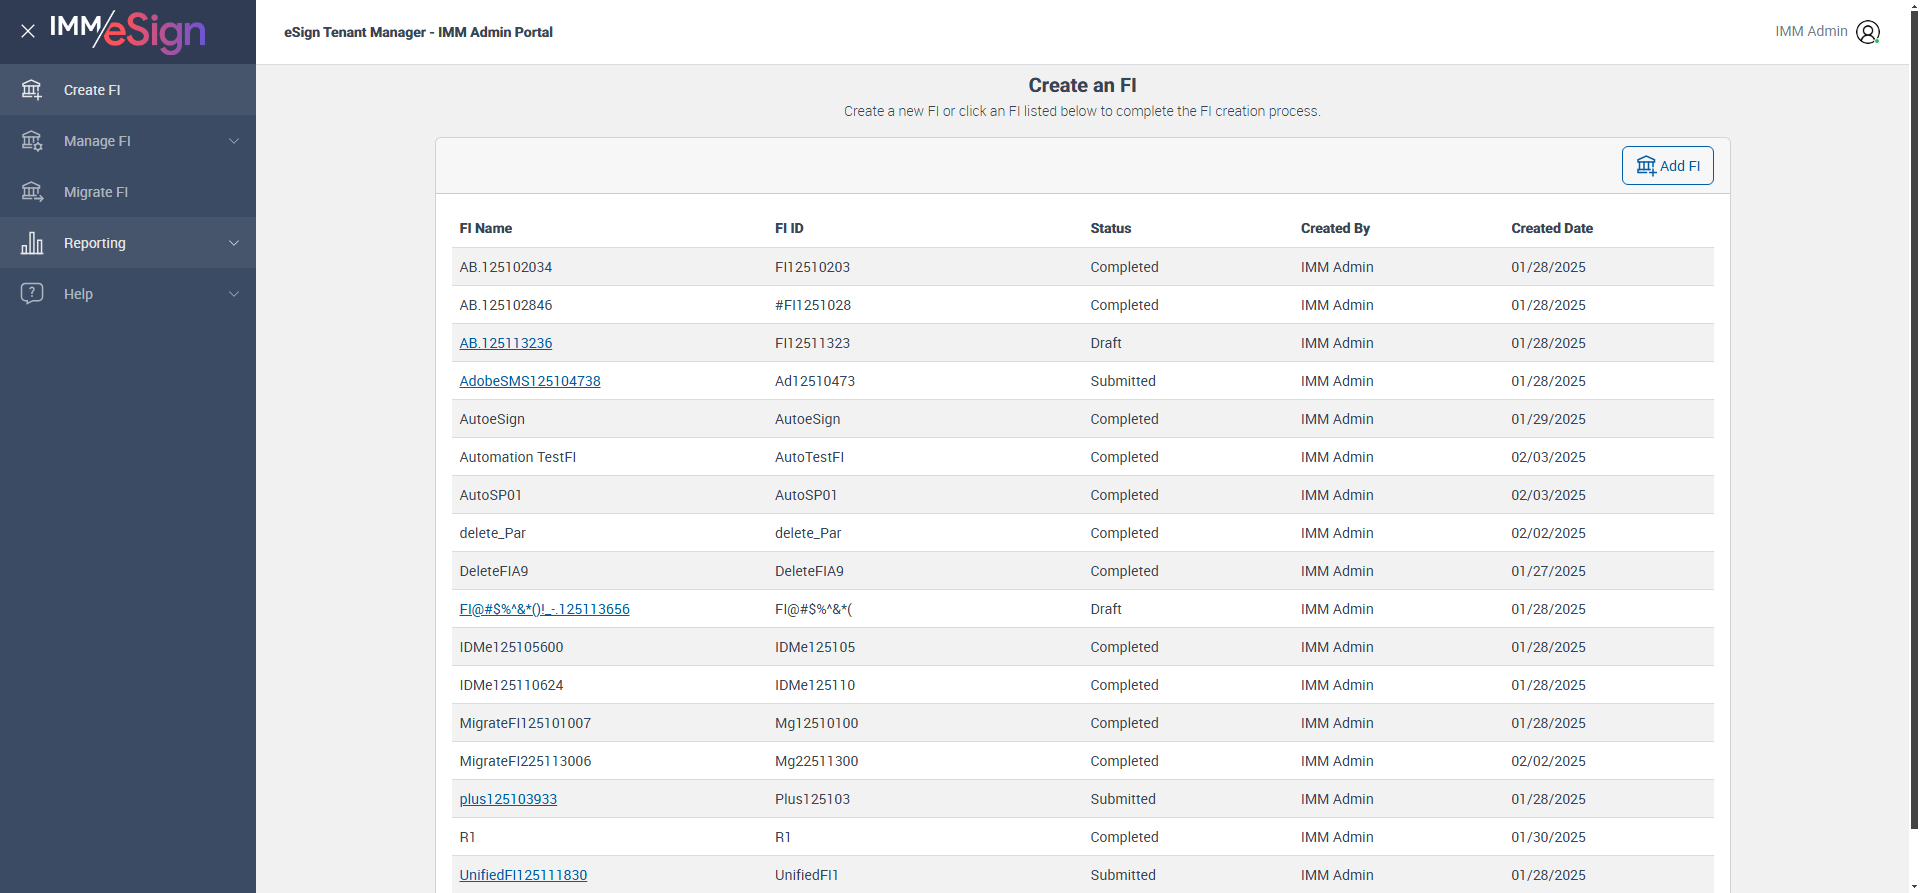Select Migrate FI in sidebar
1920x893 pixels.
[x=96, y=192]
